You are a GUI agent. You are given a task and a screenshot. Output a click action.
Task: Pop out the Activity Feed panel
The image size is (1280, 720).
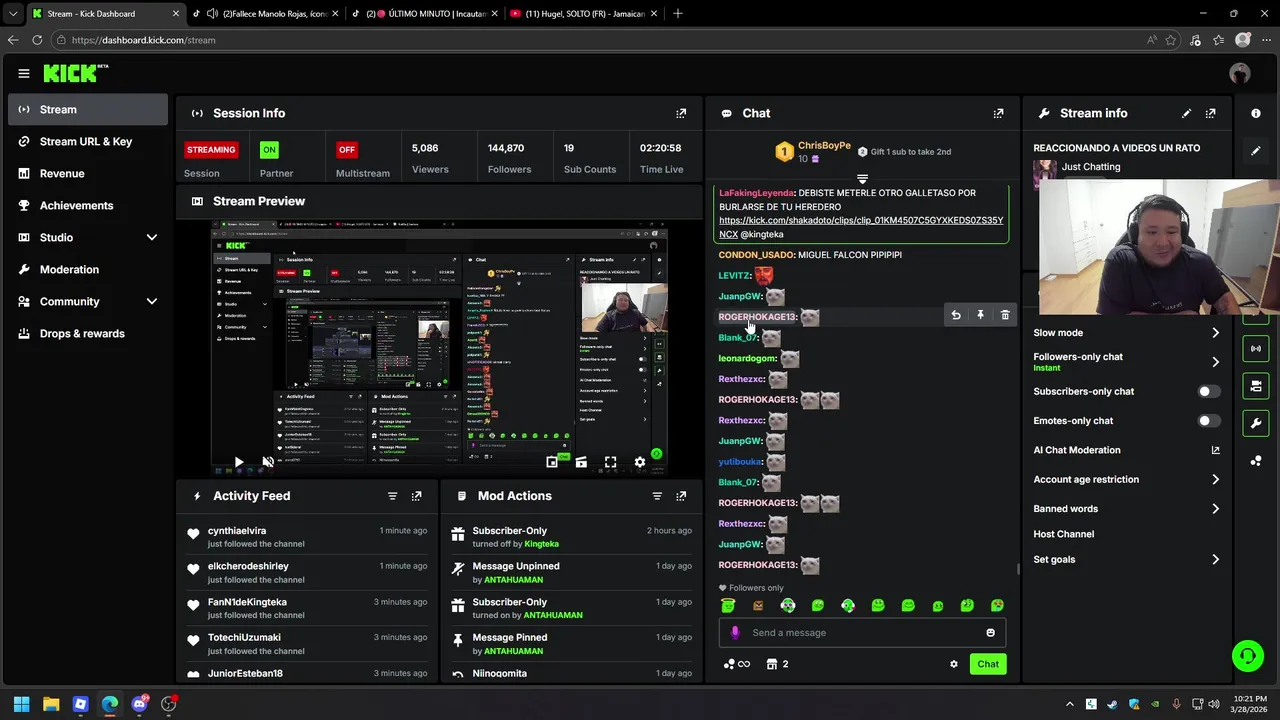417,496
